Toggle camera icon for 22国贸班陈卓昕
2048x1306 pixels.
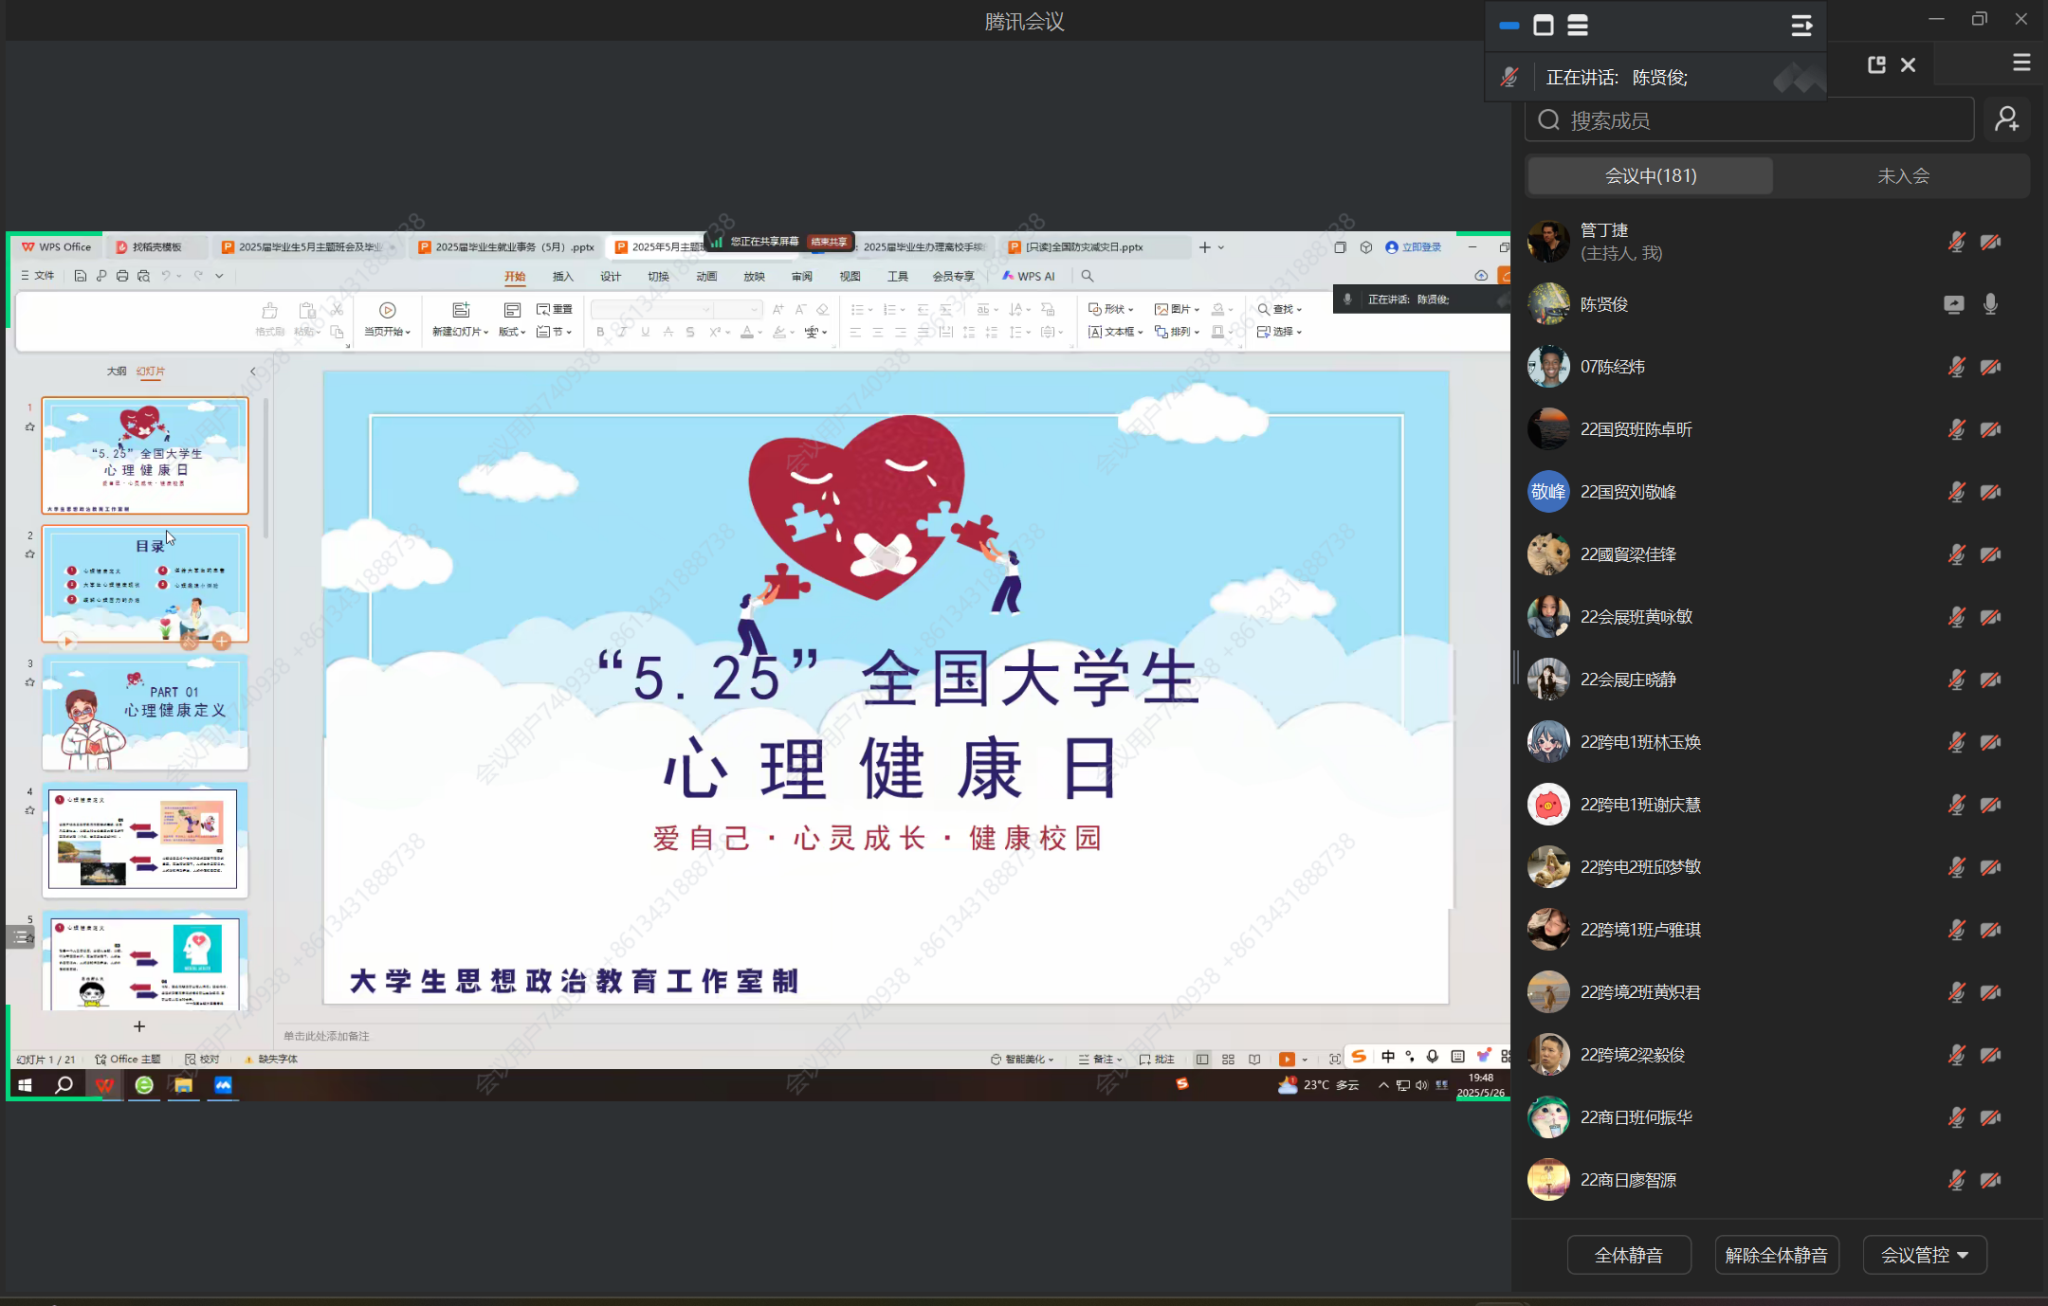click(x=1990, y=430)
